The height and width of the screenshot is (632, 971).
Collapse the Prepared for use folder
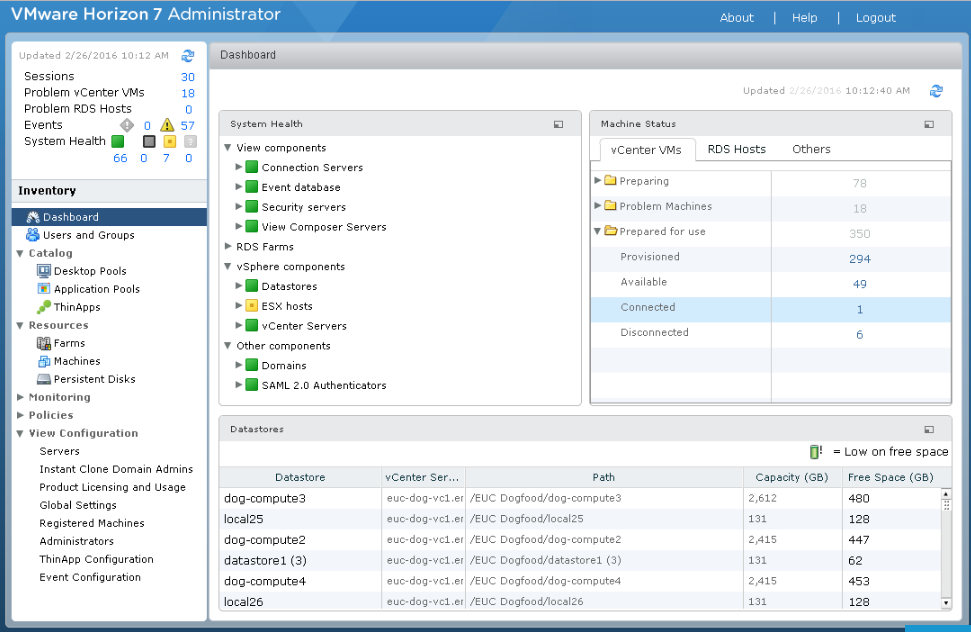click(x=598, y=231)
